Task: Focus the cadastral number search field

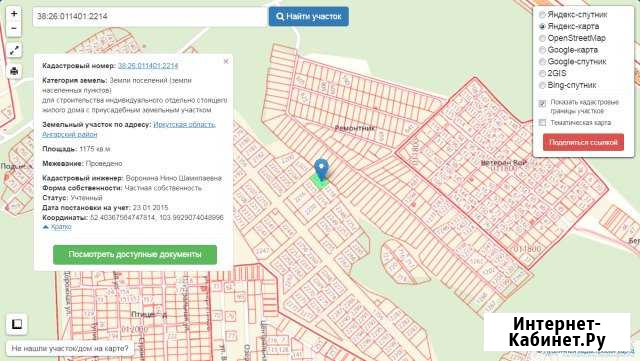Action: (149, 16)
